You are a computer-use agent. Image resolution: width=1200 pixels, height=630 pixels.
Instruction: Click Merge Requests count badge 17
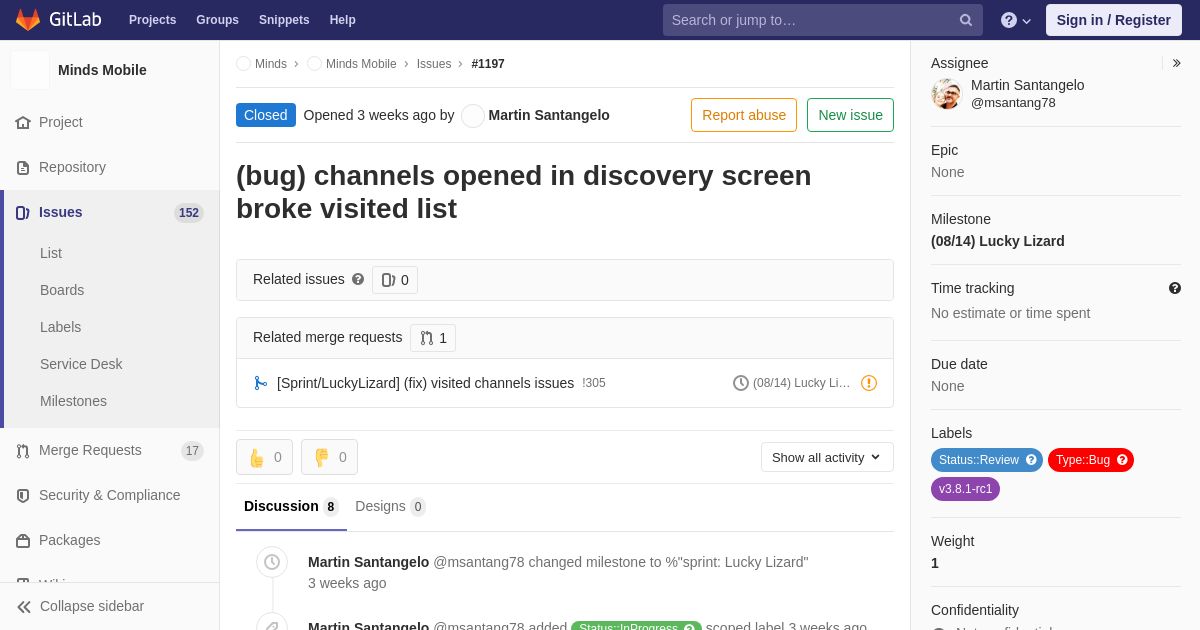tap(192, 451)
